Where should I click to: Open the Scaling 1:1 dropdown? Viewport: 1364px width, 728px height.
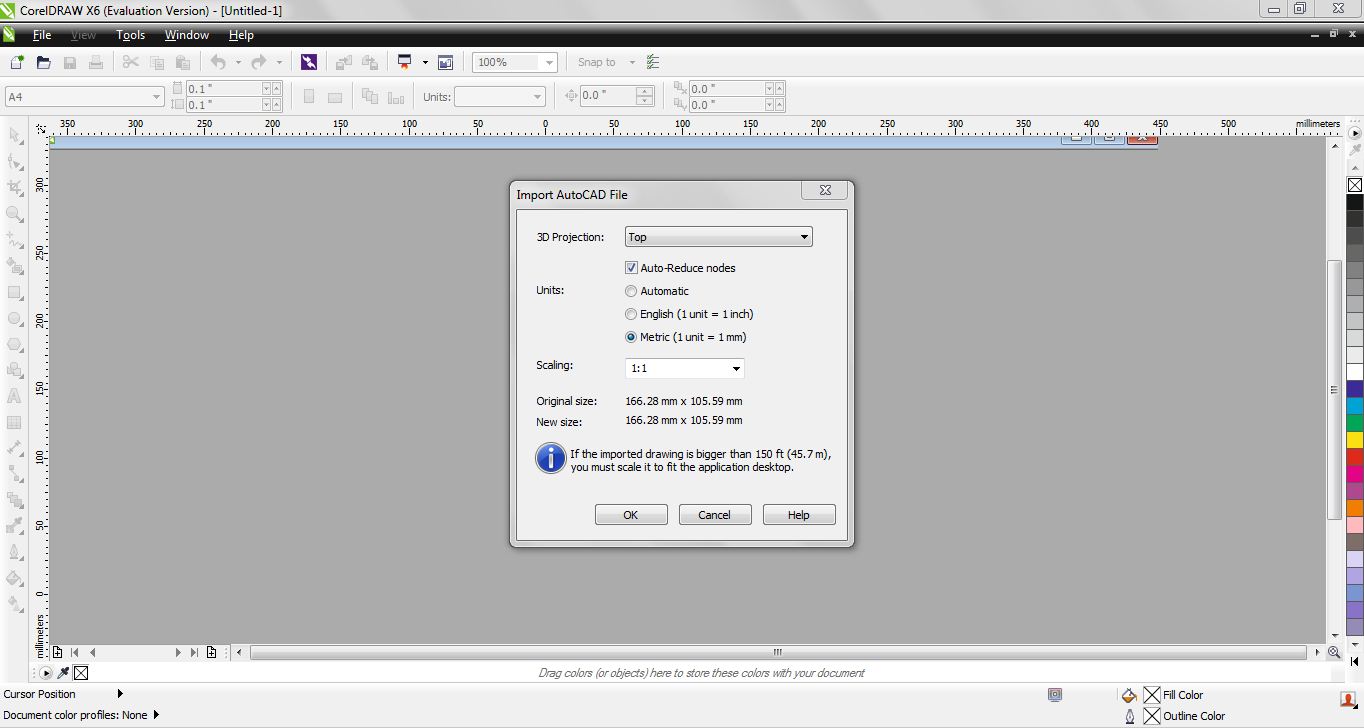685,368
